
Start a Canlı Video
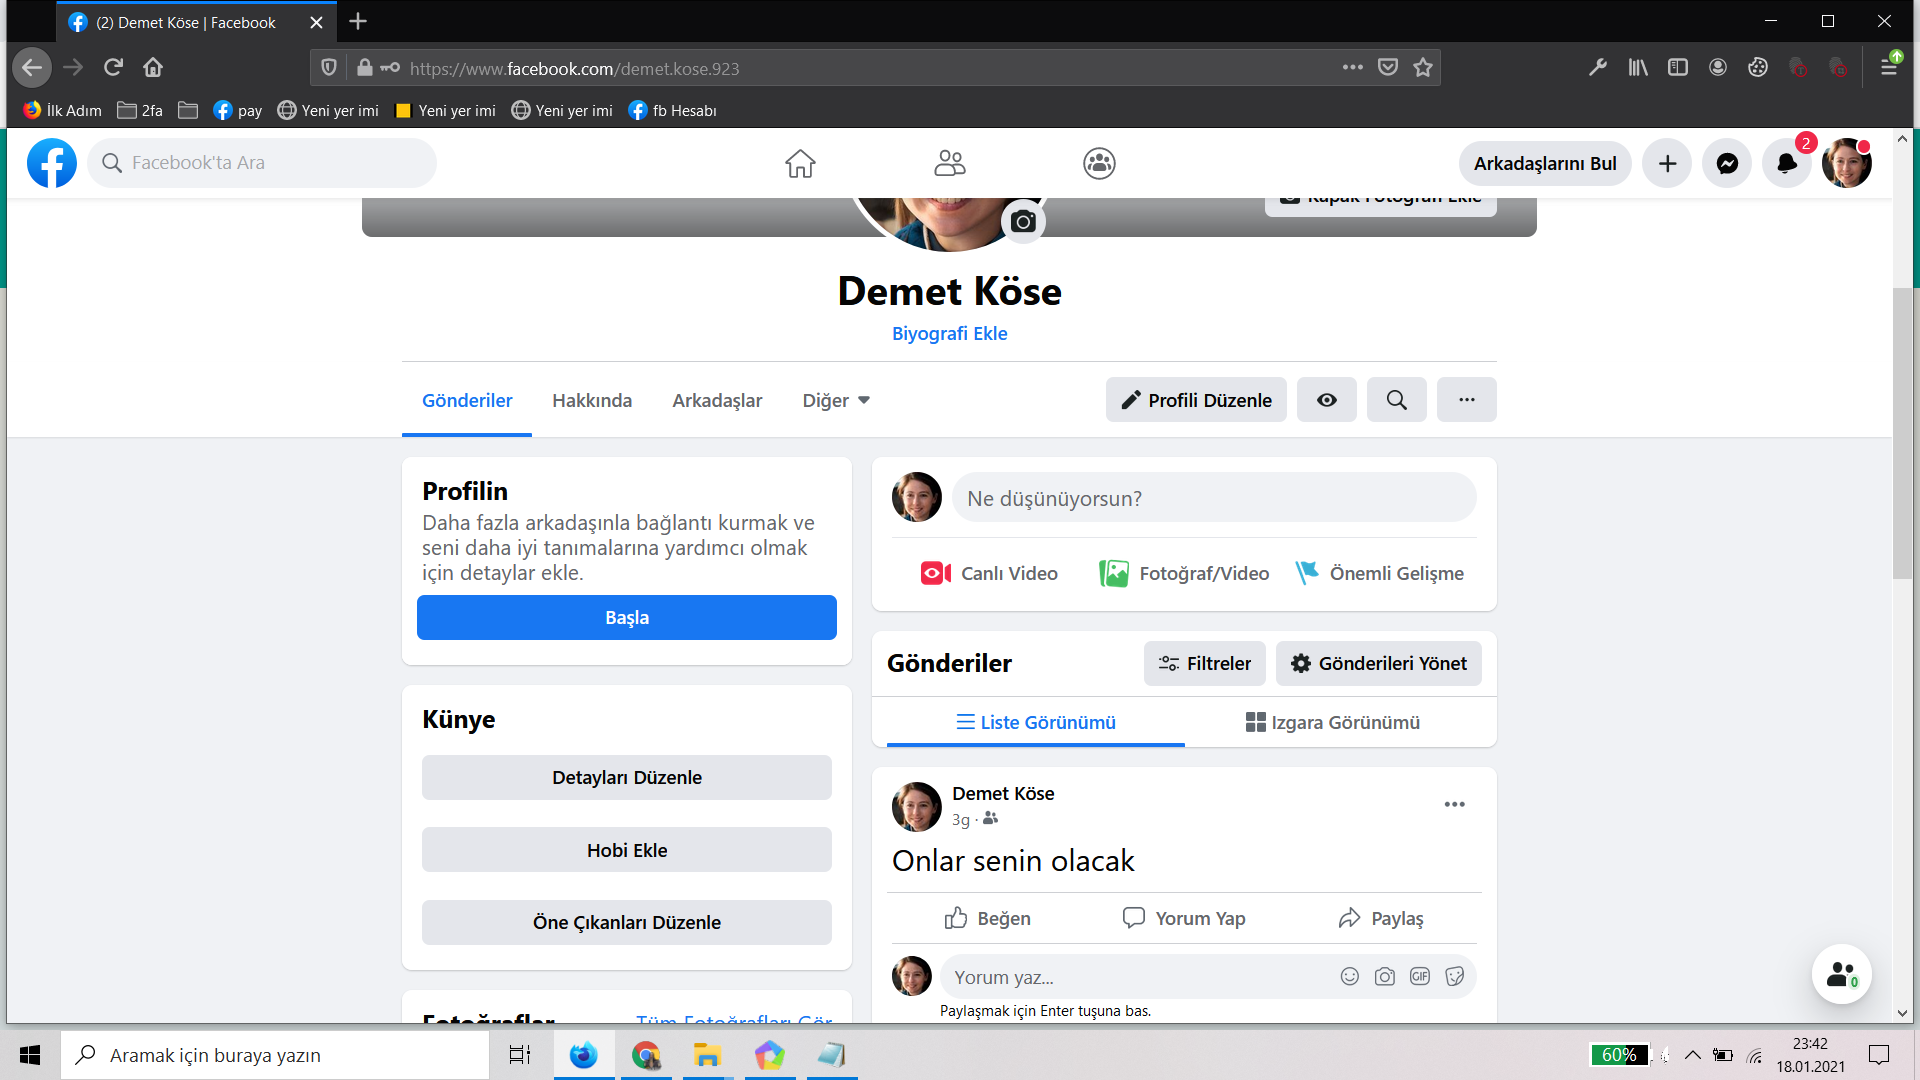[989, 574]
